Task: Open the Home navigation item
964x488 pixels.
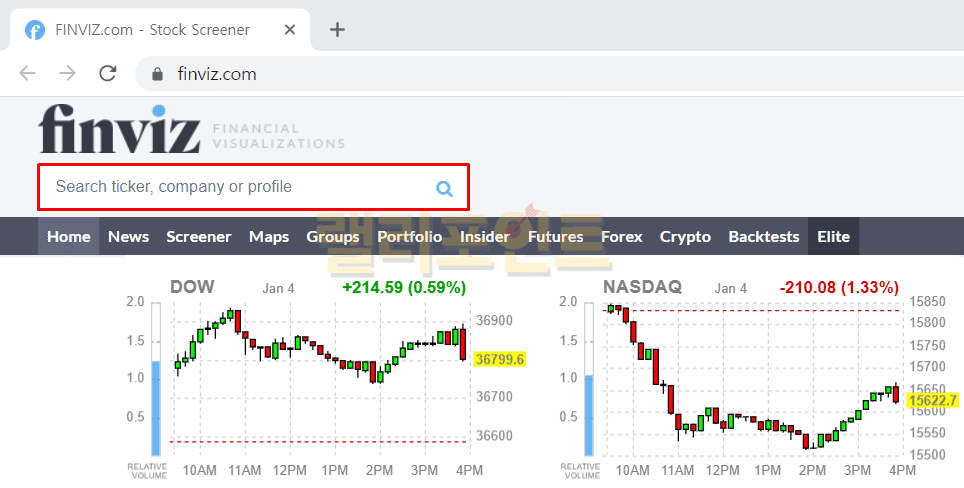Action: (68, 237)
